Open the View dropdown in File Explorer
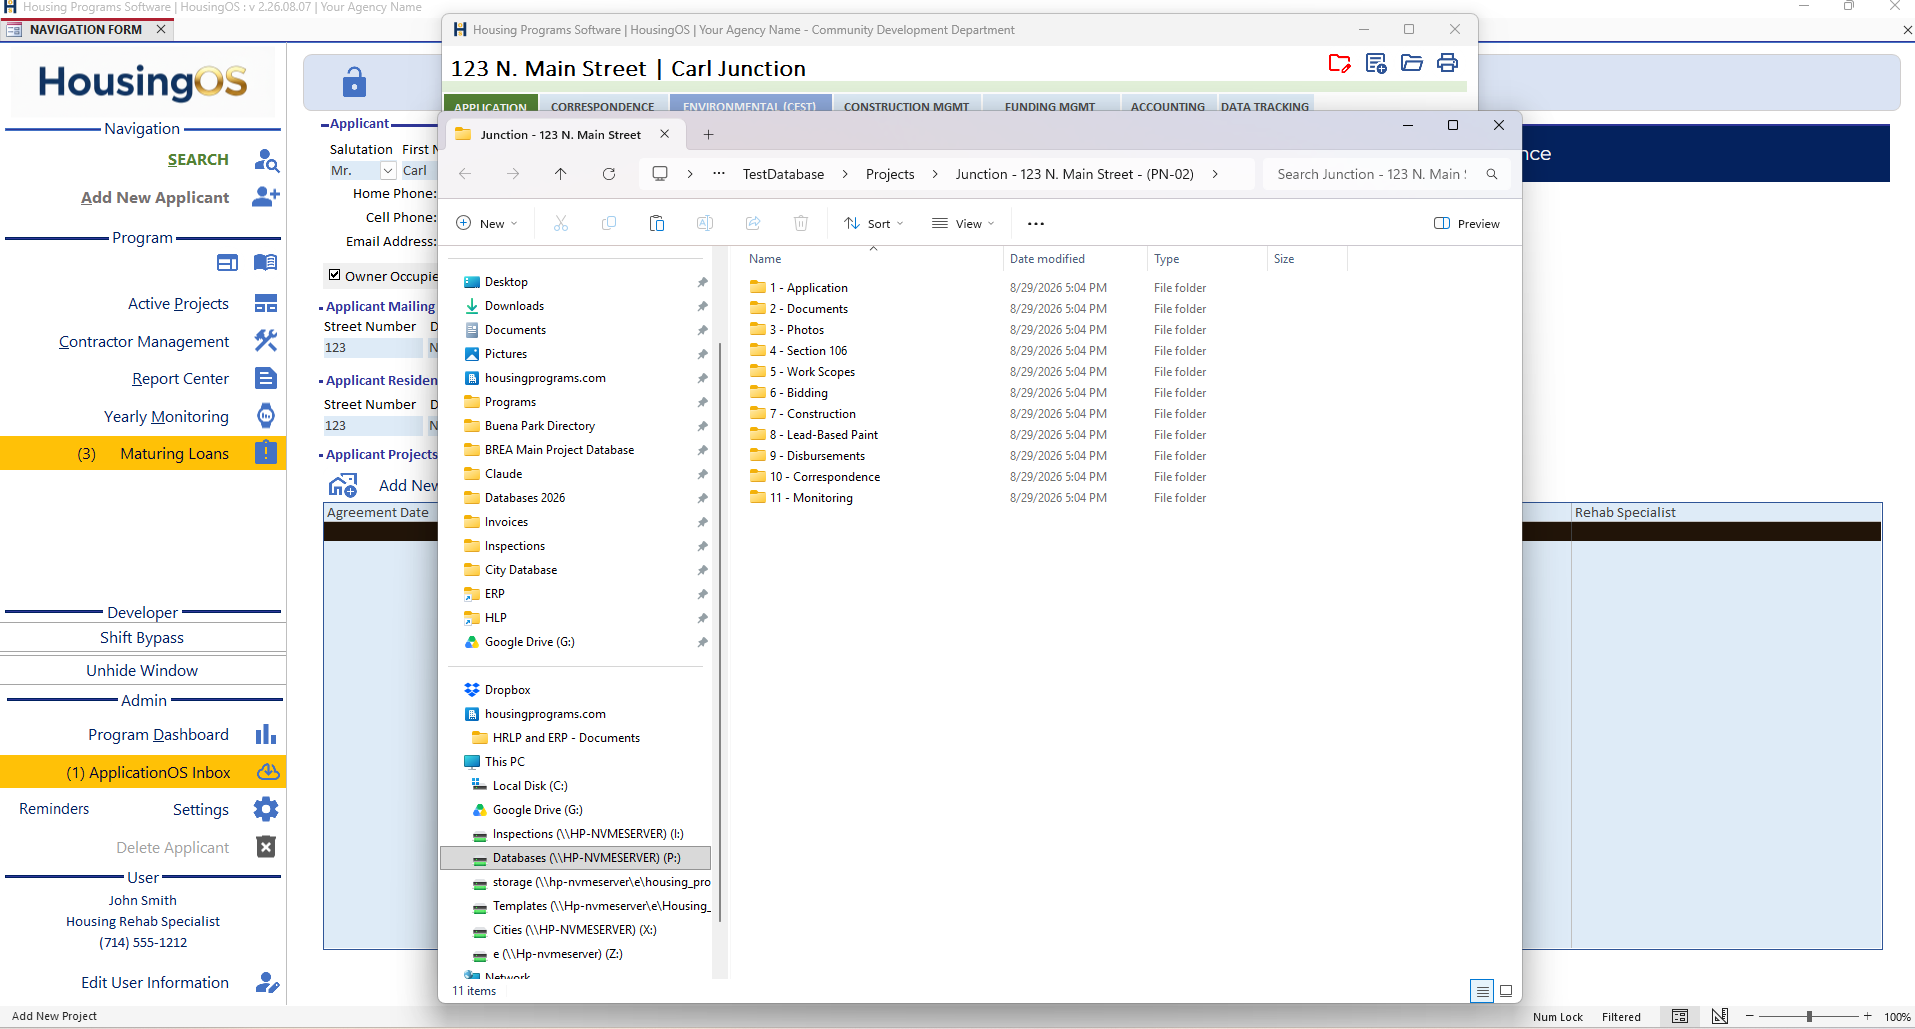This screenshot has width=1915, height=1029. (x=963, y=224)
